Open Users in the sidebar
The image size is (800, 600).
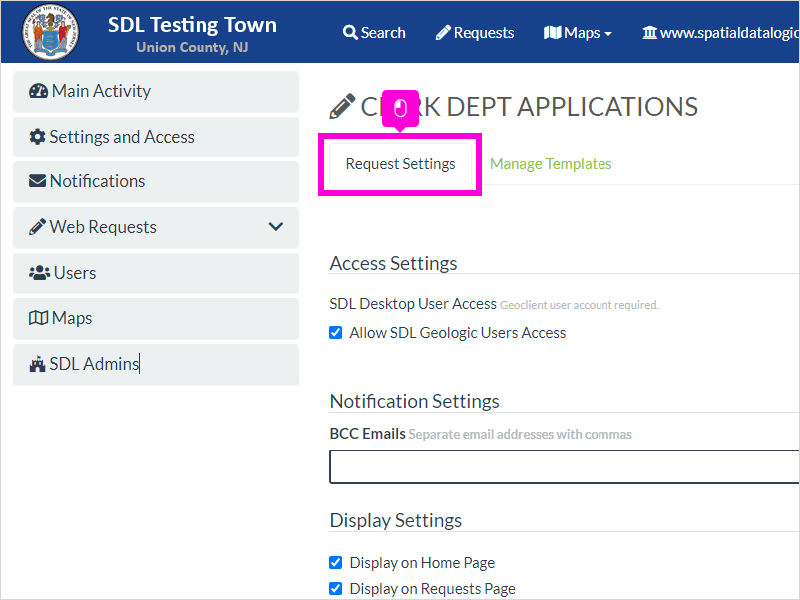tap(156, 273)
